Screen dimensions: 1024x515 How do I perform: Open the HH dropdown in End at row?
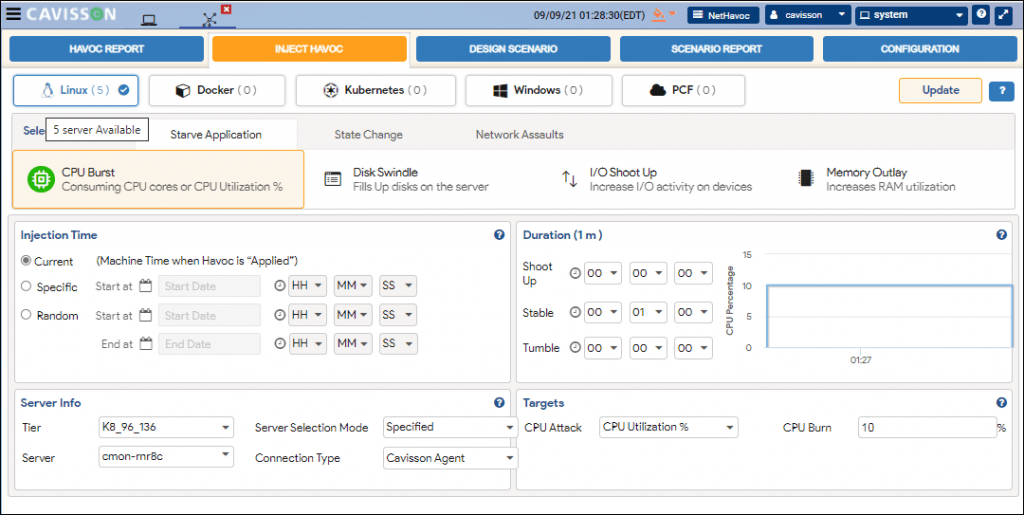pyautogui.click(x=308, y=344)
